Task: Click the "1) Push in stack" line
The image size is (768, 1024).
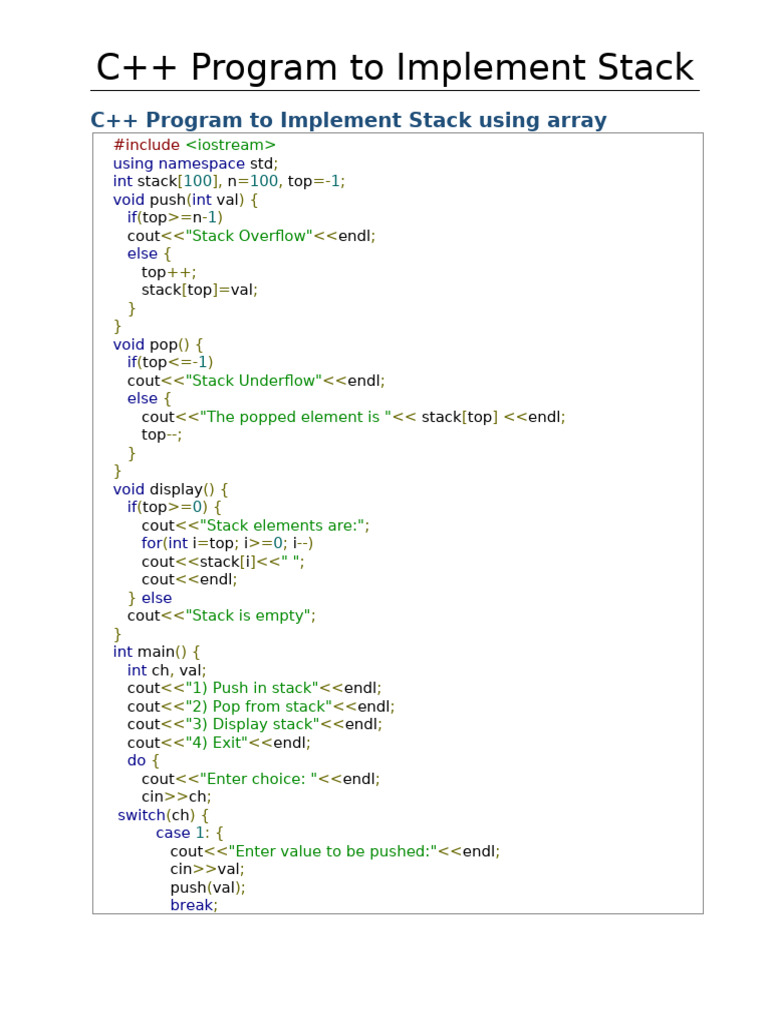Action: [x=255, y=688]
